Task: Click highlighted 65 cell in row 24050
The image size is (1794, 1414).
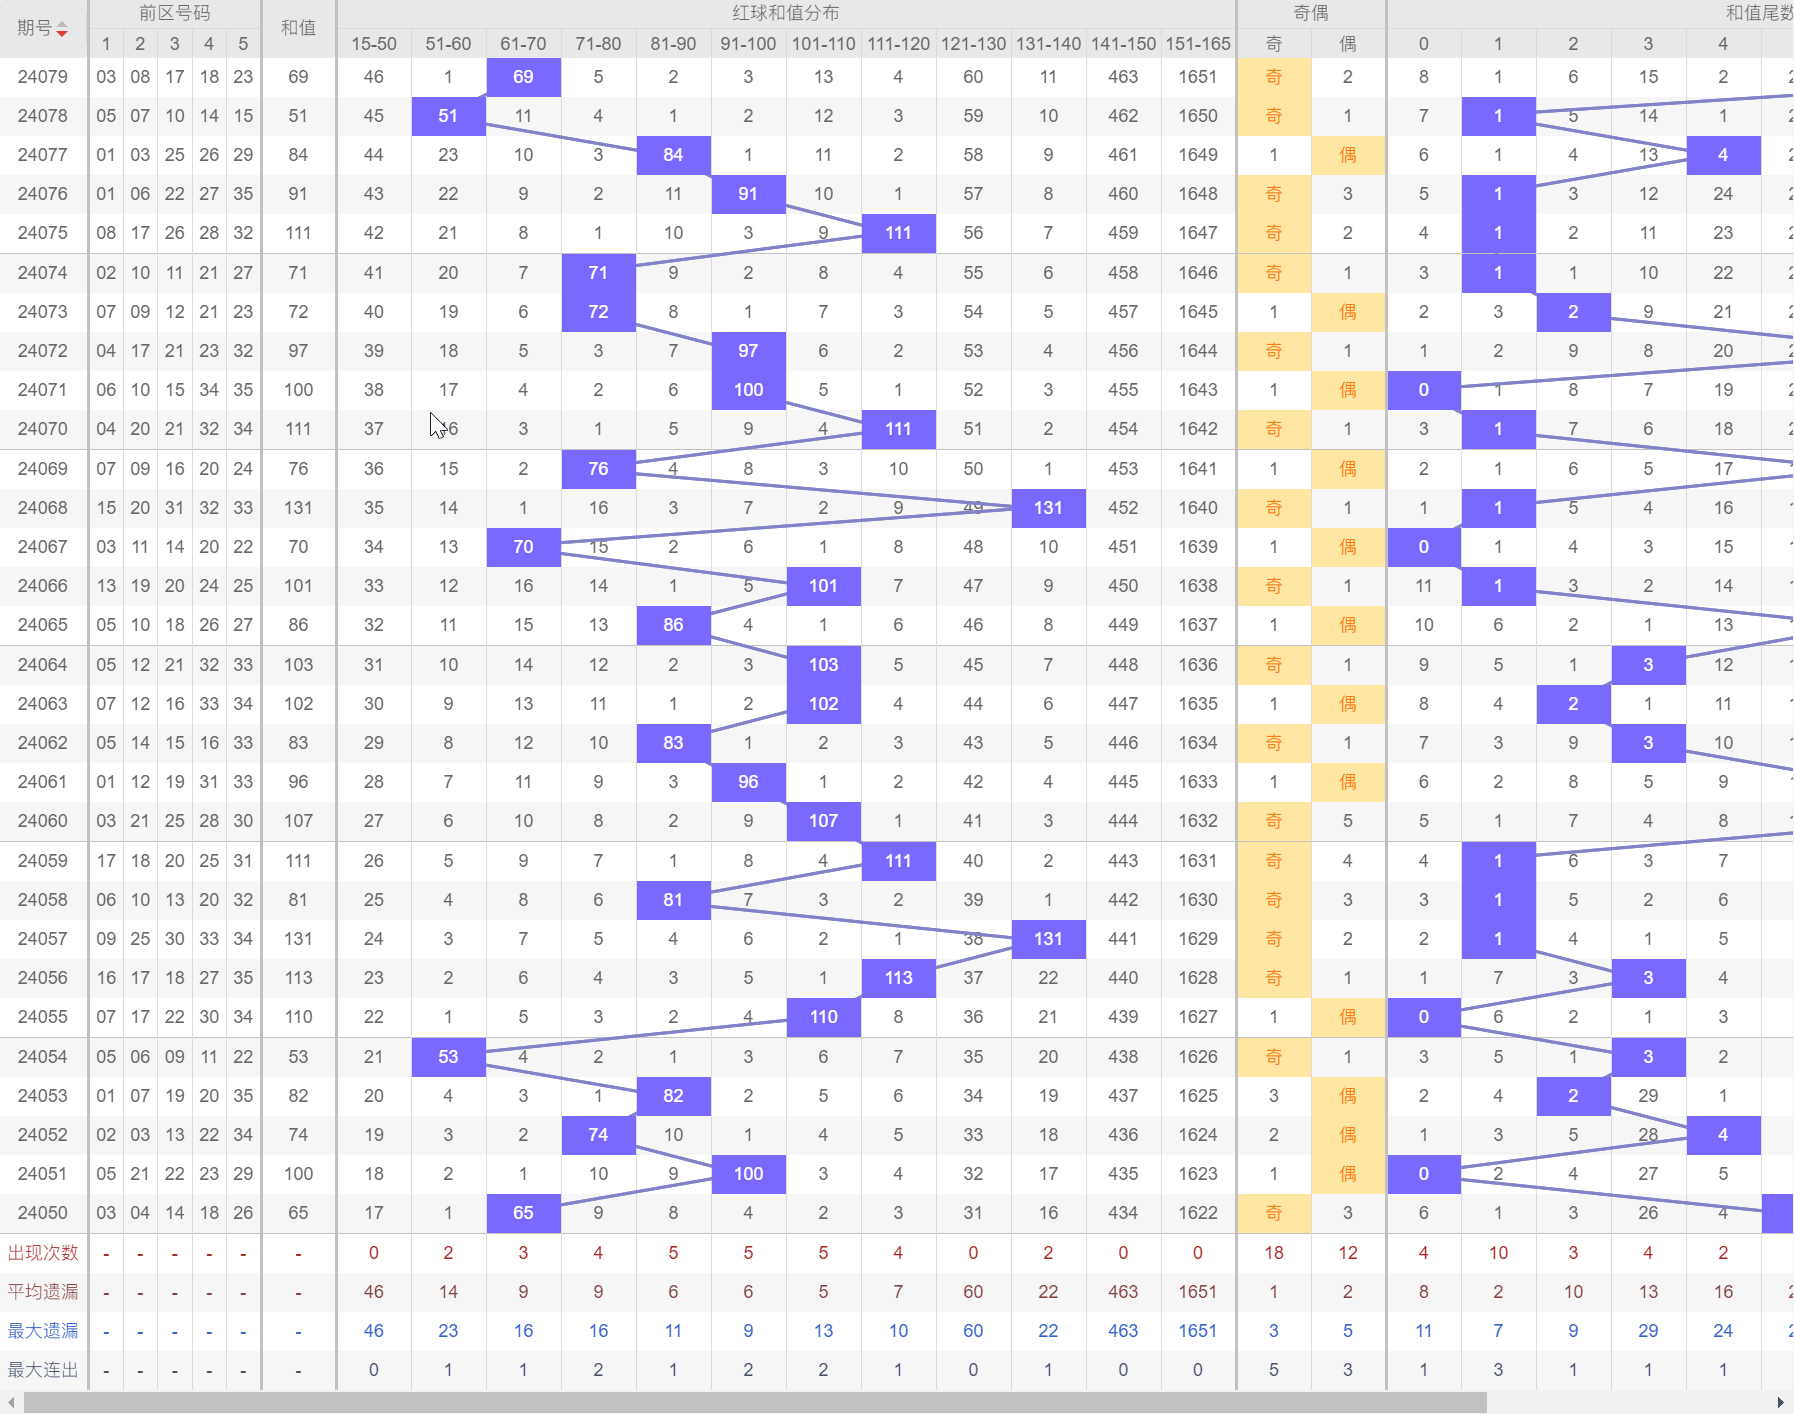Action: click(523, 1213)
